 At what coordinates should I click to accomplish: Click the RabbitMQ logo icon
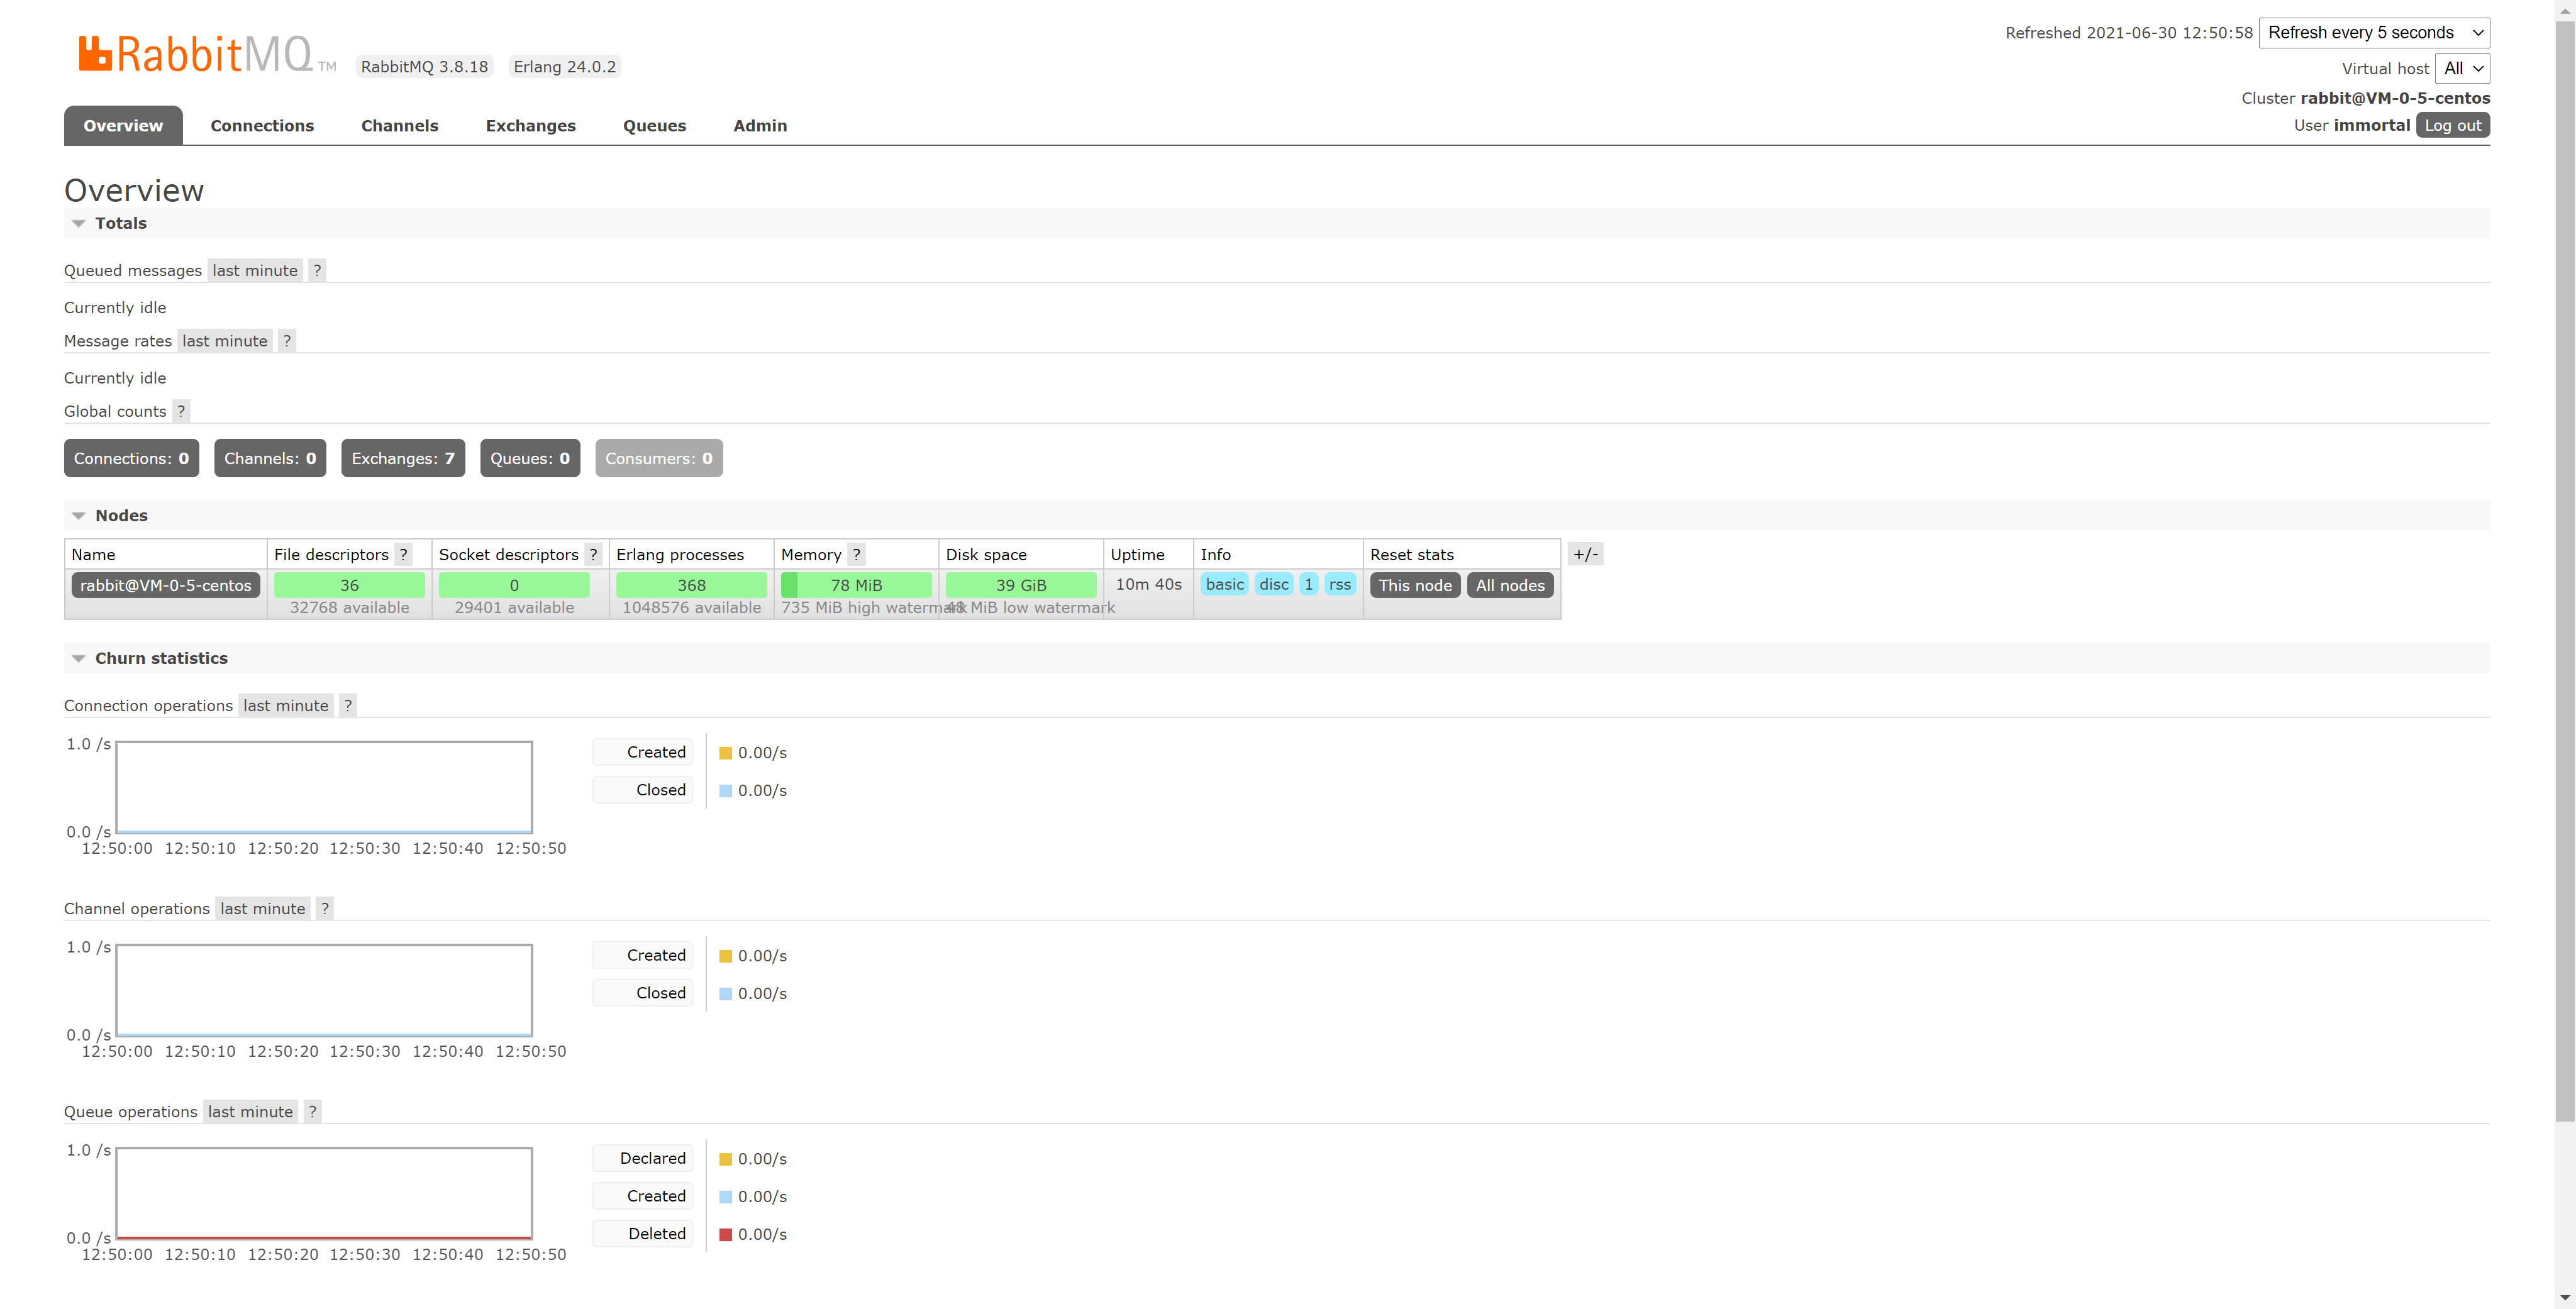[x=95, y=54]
